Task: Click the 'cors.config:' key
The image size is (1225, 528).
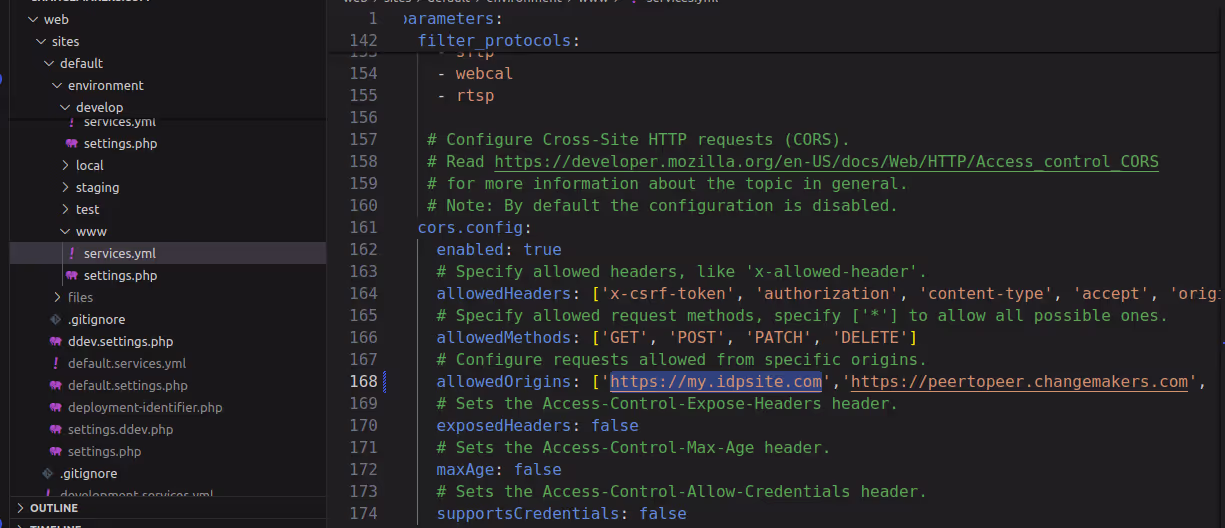Action: click(x=475, y=228)
